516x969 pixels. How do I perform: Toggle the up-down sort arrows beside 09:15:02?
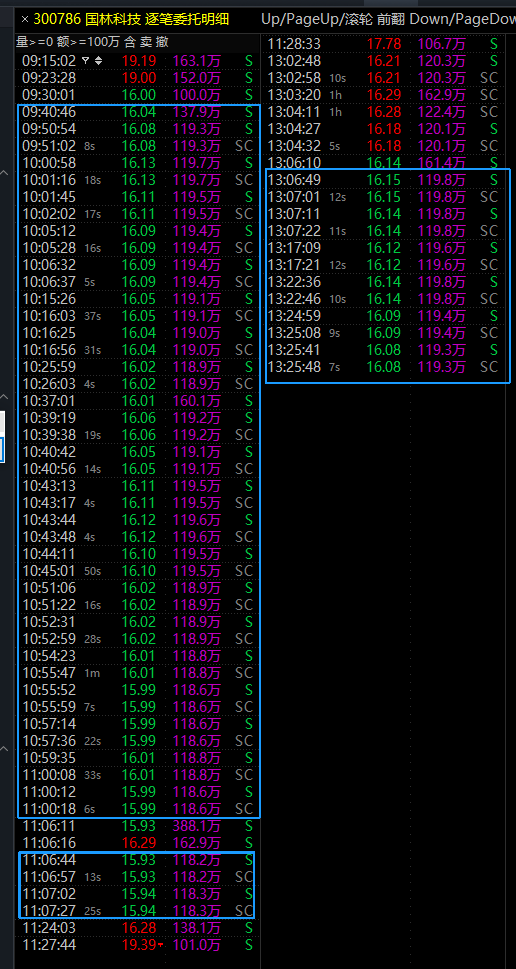[x=98, y=61]
